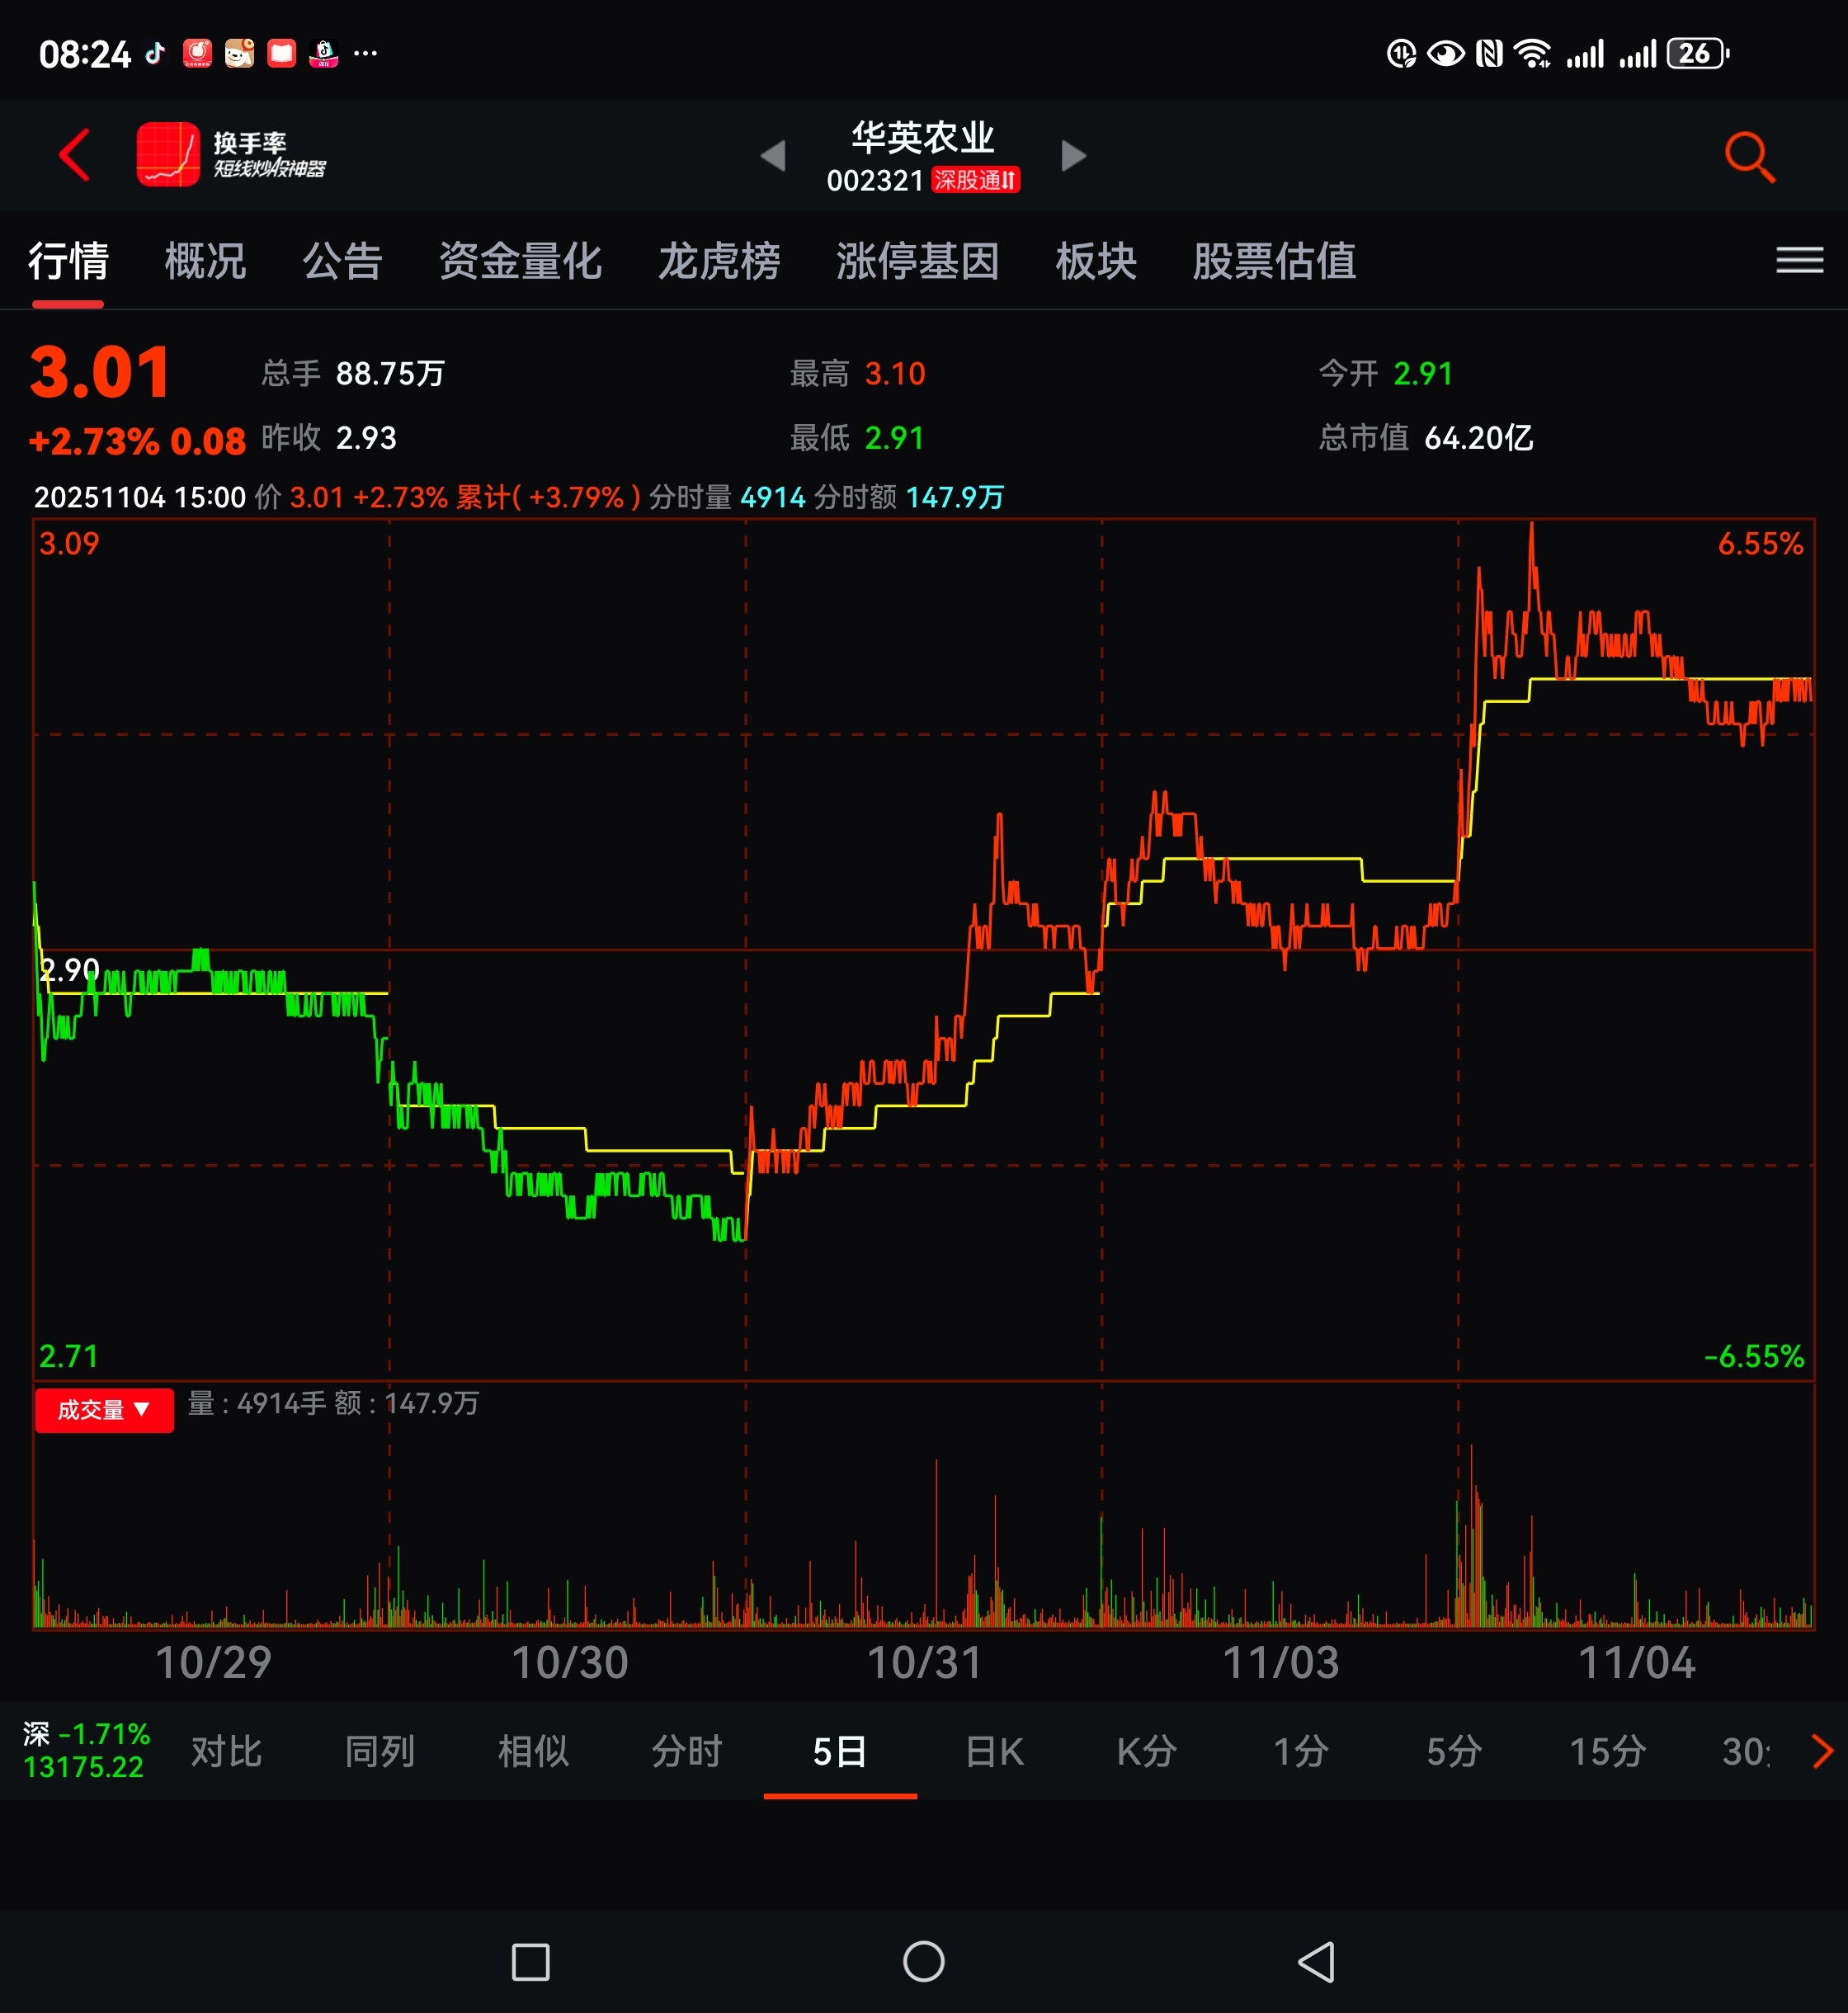Tap the Android home circle button
The image size is (1848, 2013).
pos(923,1961)
